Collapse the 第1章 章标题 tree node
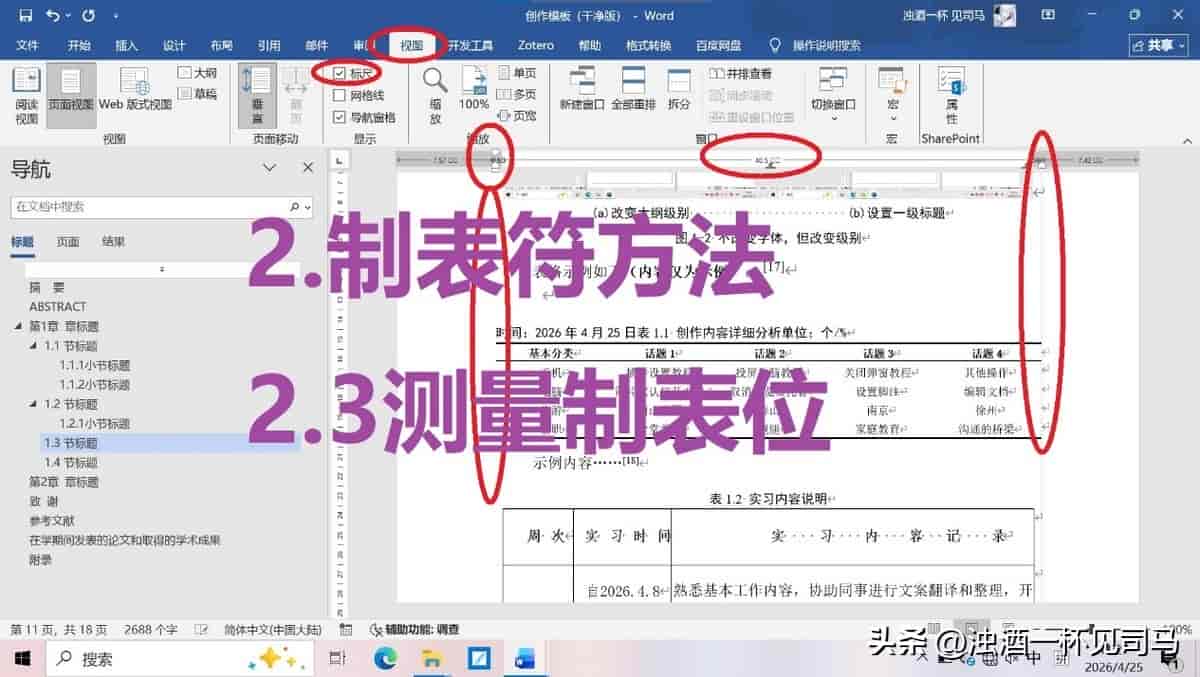1200x677 pixels. 18,327
